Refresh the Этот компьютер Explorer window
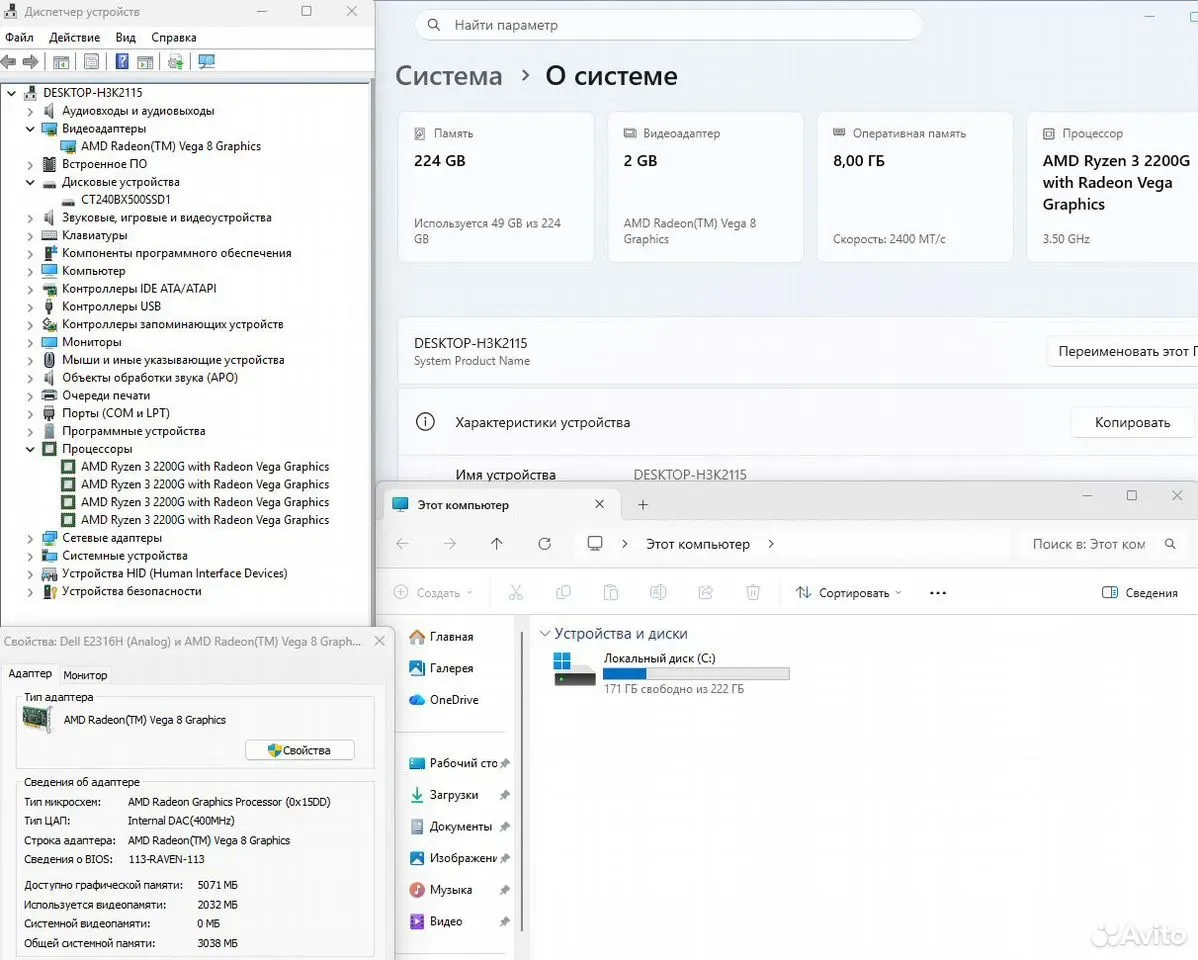Viewport: 1198px width, 960px height. pos(545,543)
